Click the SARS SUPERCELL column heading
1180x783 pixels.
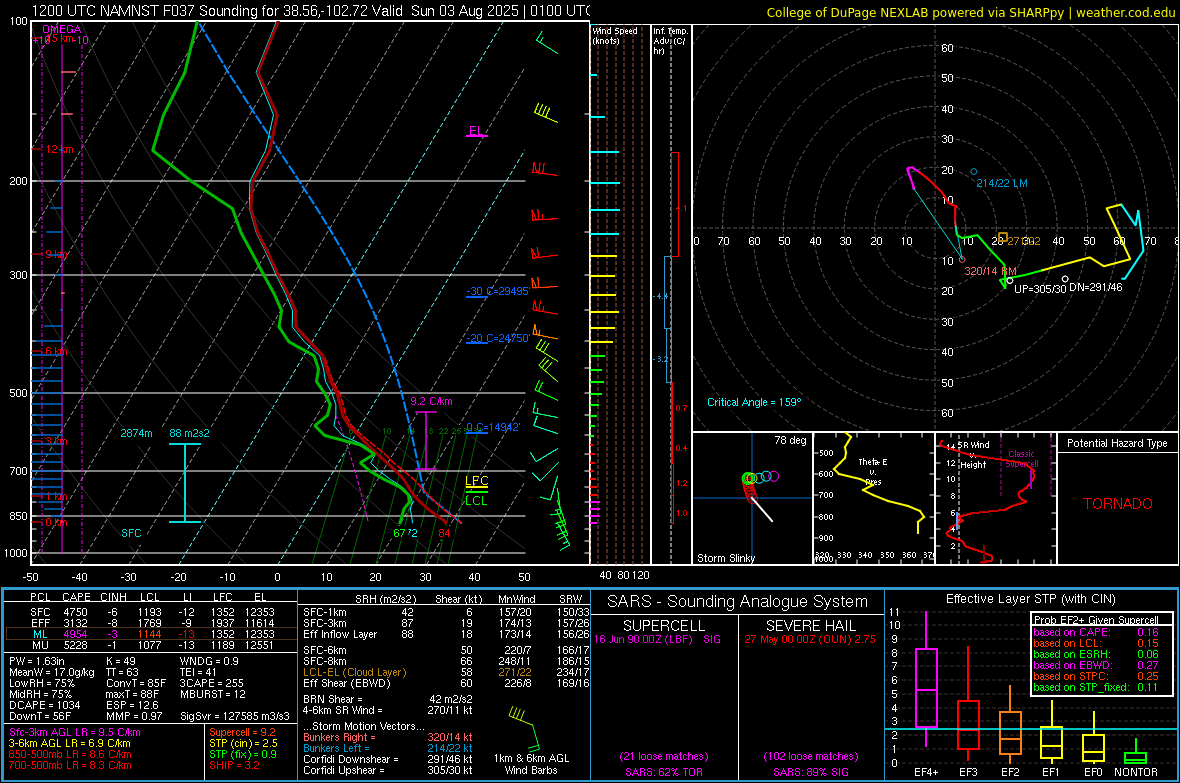coord(664,626)
